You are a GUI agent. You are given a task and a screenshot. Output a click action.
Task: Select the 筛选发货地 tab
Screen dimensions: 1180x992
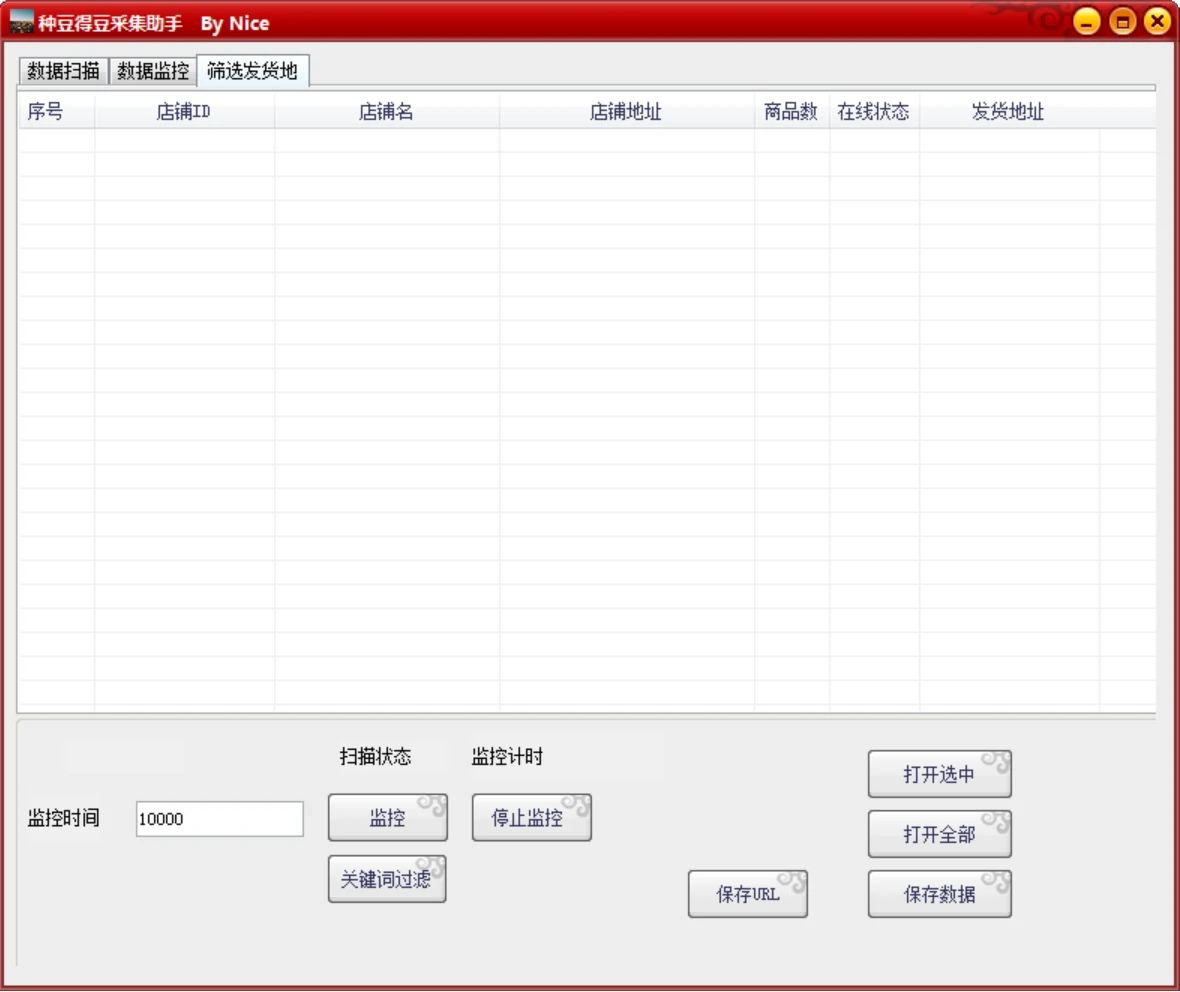pyautogui.click(x=253, y=71)
